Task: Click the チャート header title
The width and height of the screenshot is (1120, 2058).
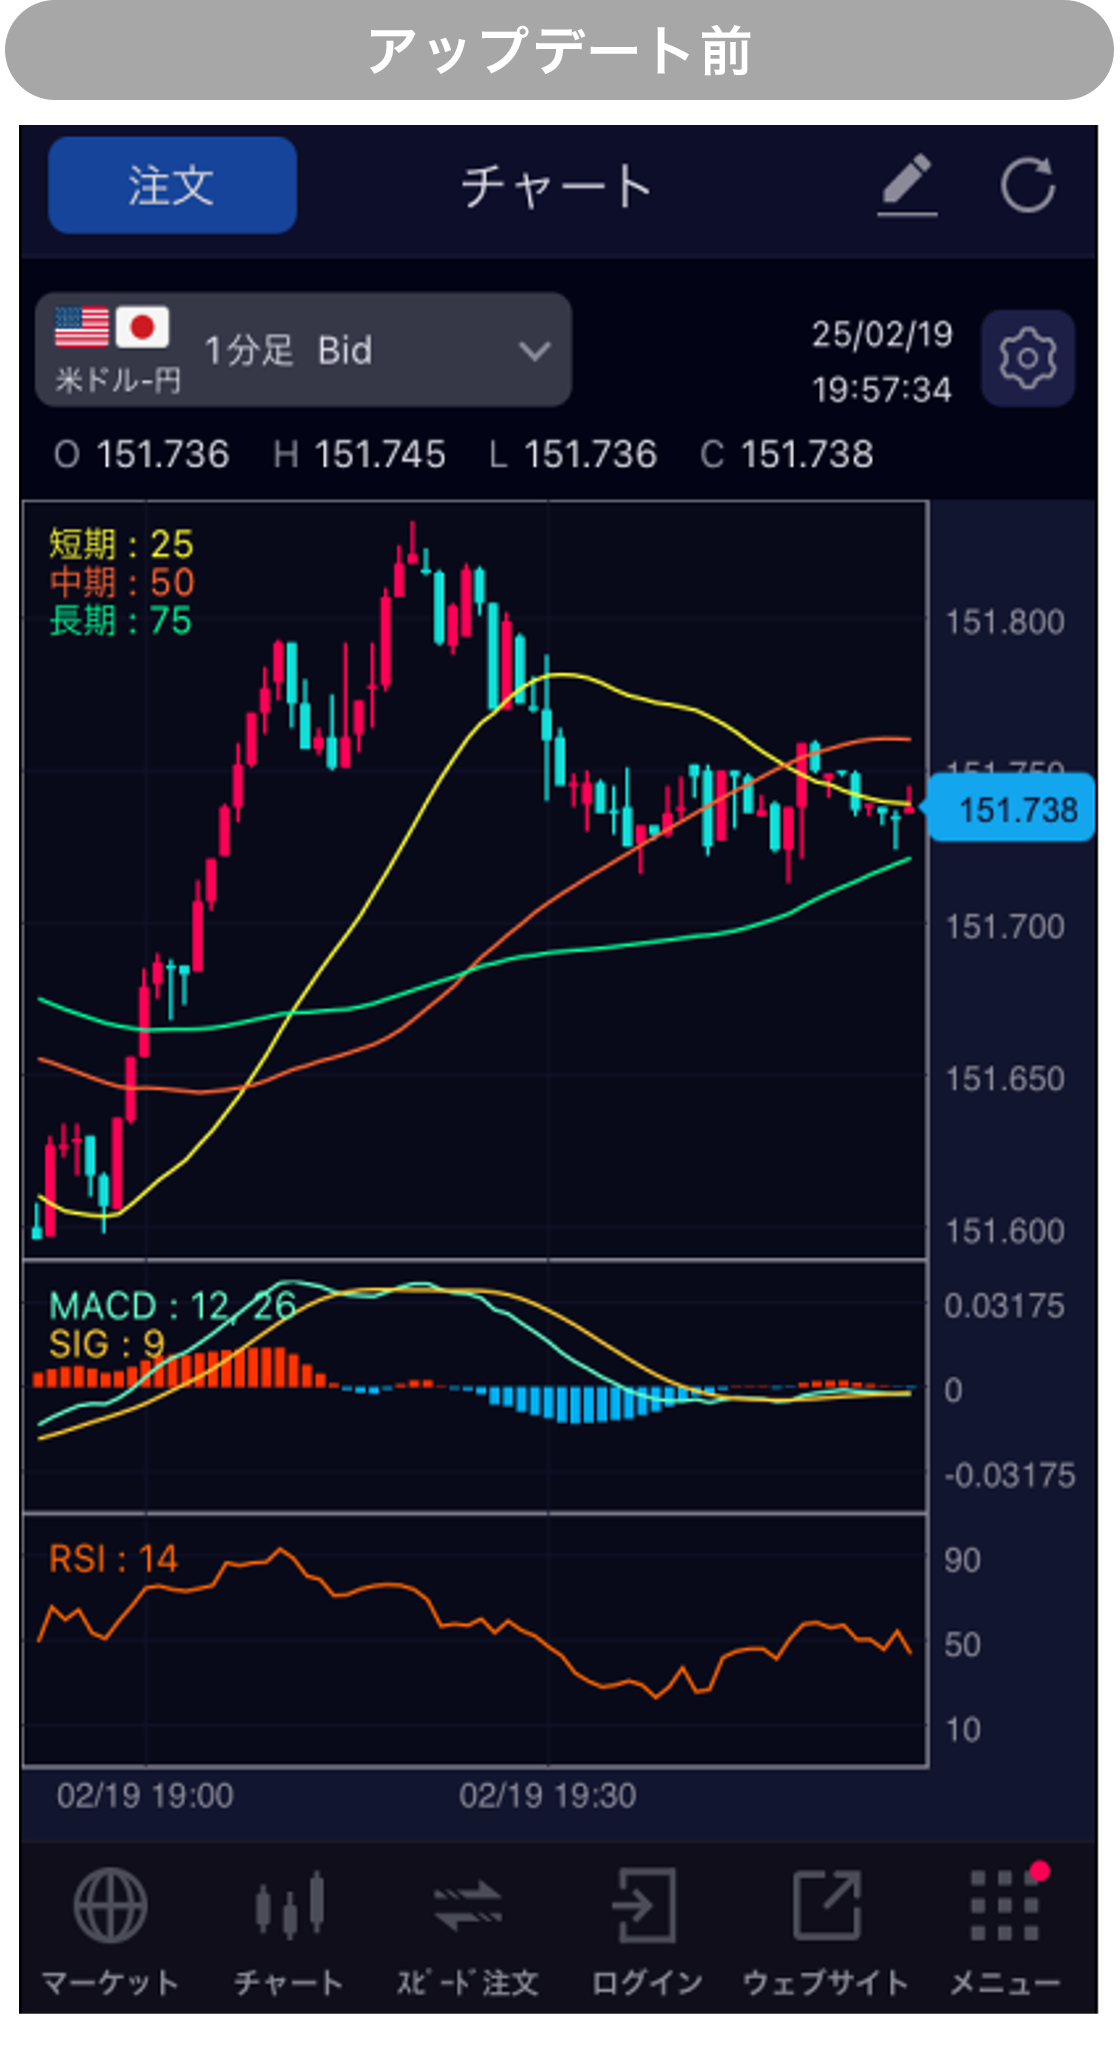Action: 557,186
